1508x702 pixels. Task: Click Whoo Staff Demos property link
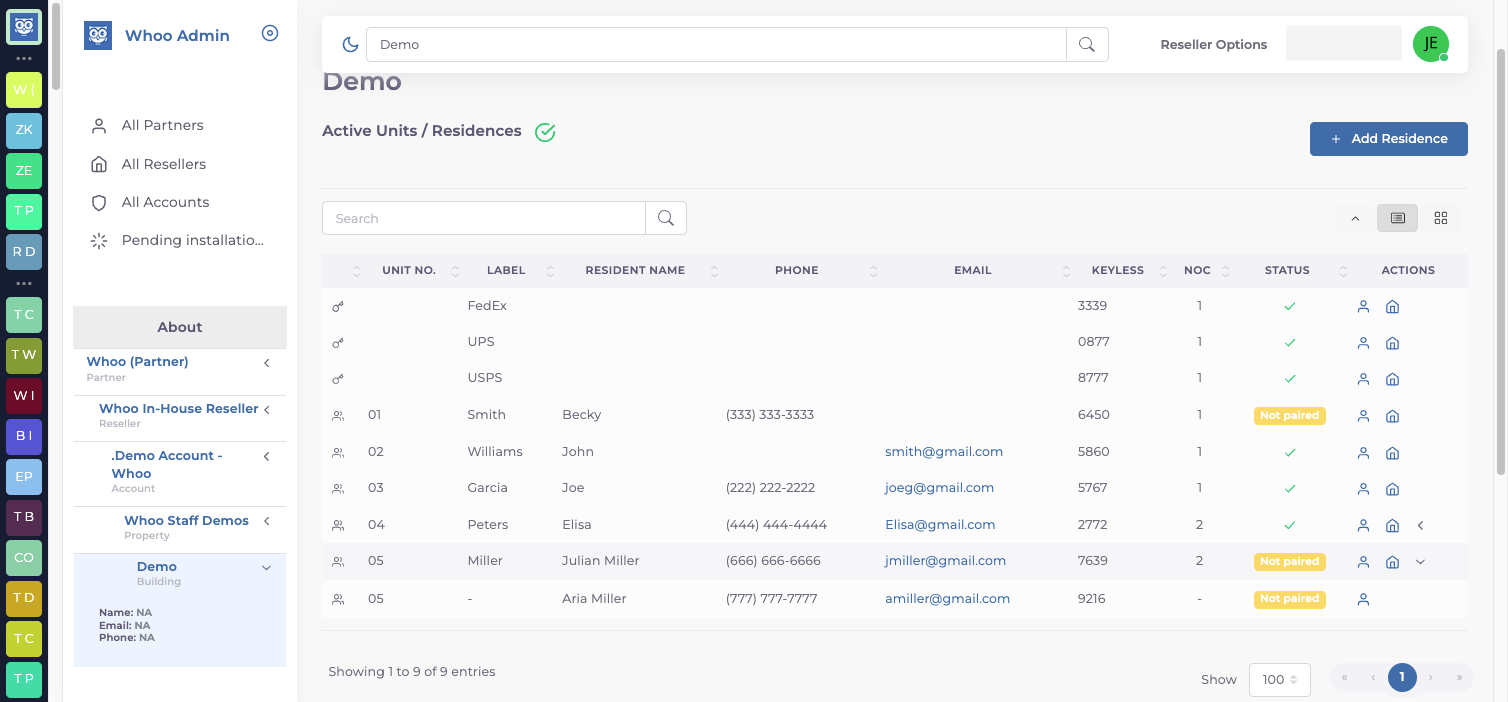pos(186,521)
